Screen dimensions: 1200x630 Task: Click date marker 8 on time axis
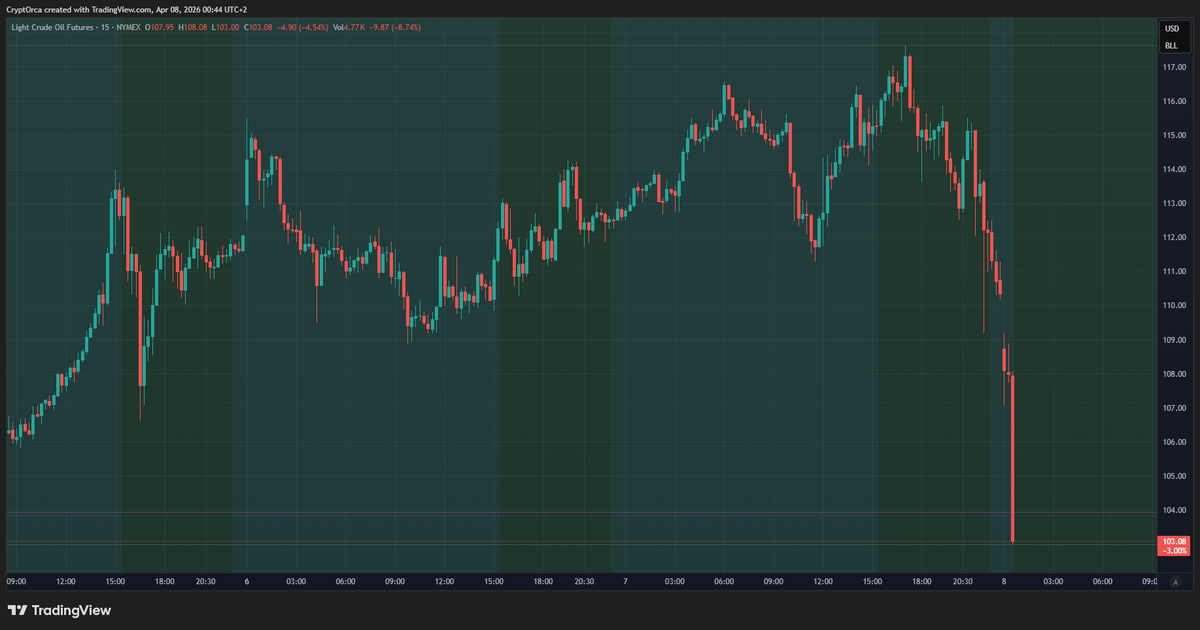tap(1003, 580)
